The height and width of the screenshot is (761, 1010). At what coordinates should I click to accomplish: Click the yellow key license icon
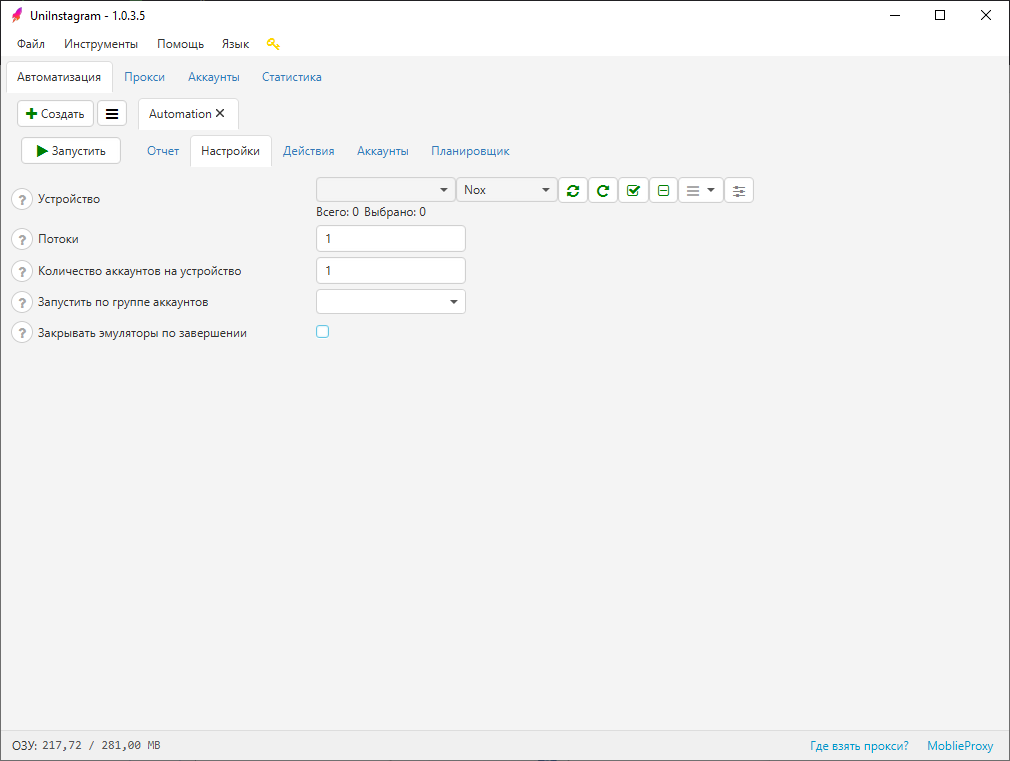(273, 44)
